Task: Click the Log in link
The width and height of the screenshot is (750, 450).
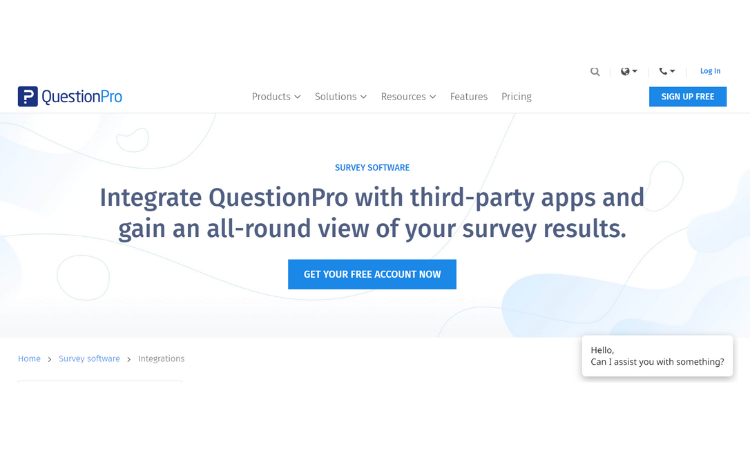Action: [x=710, y=71]
